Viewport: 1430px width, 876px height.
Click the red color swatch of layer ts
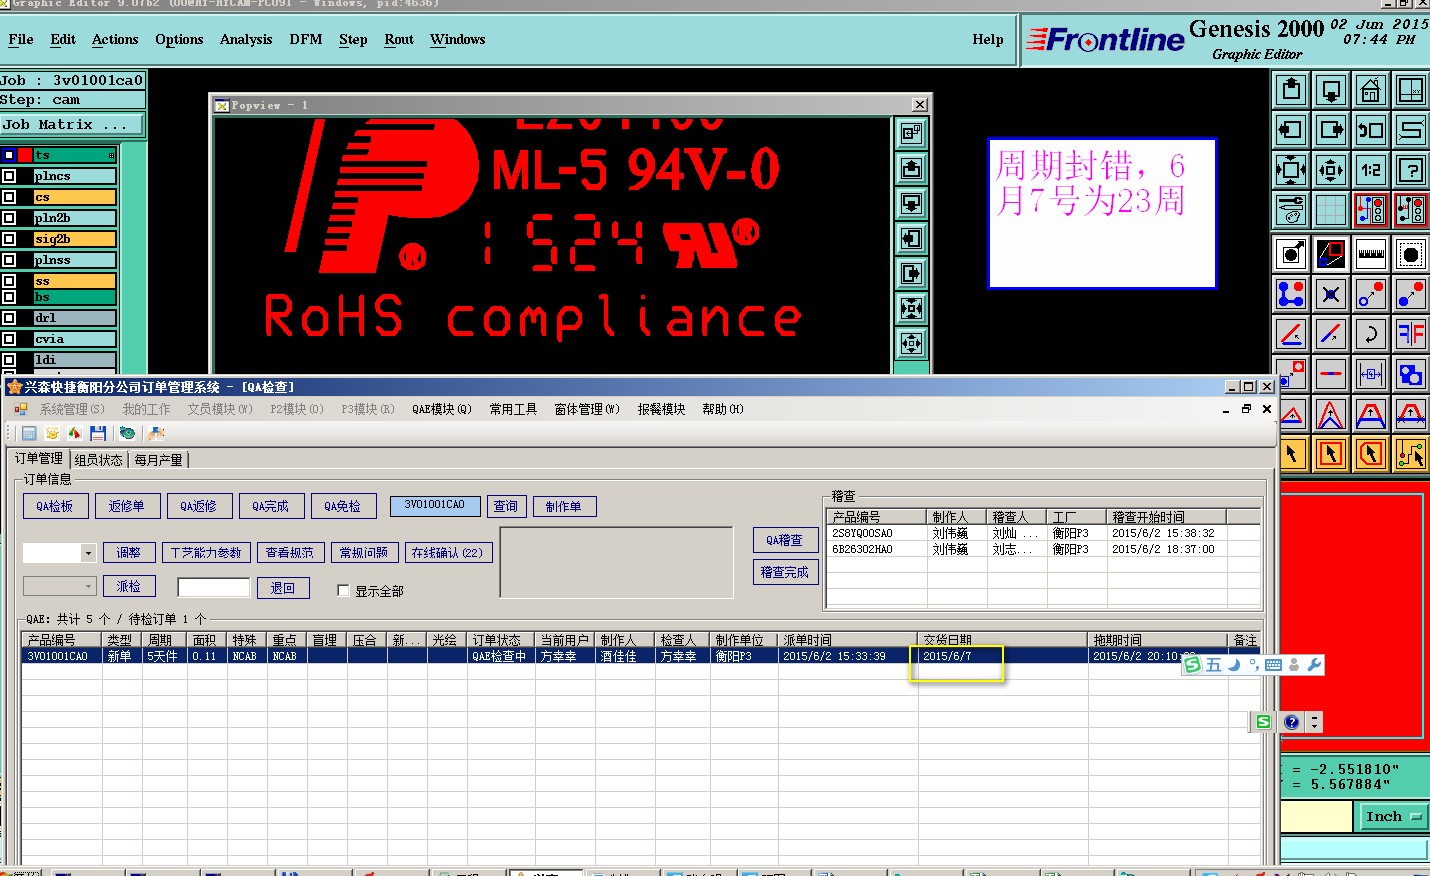click(x=26, y=155)
